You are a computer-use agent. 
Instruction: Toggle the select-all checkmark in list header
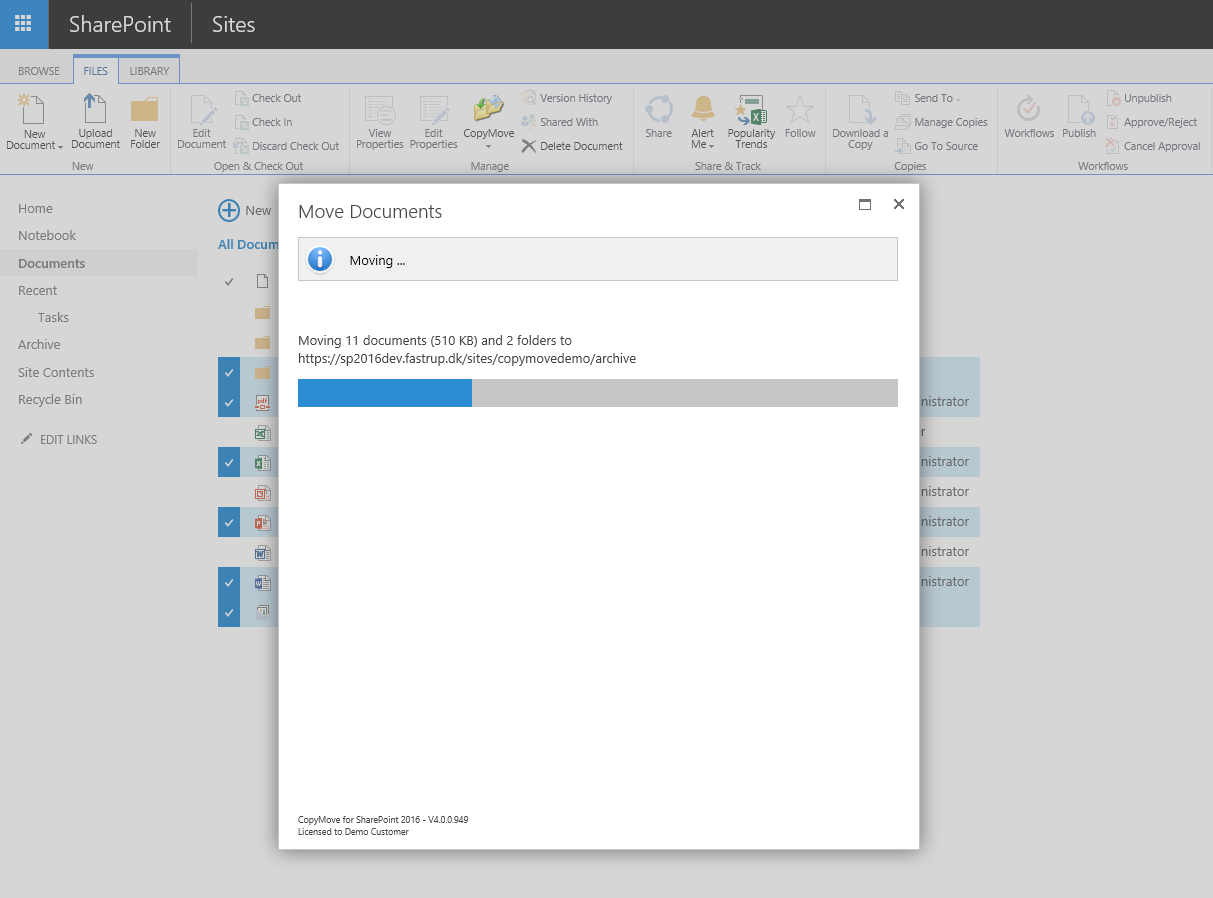(x=229, y=281)
